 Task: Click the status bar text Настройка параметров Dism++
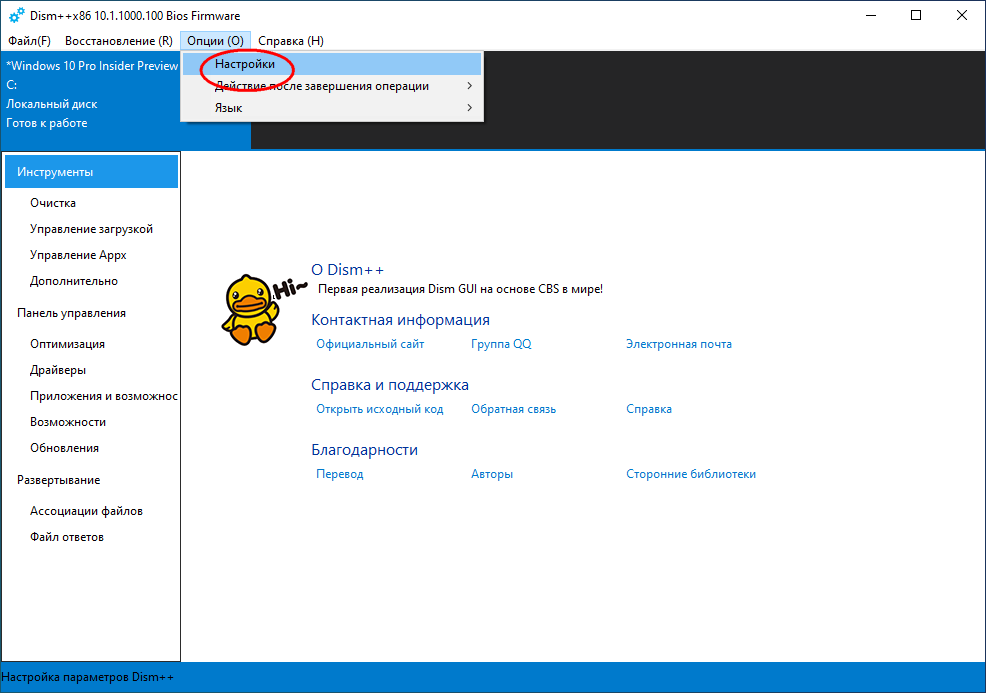[87, 677]
